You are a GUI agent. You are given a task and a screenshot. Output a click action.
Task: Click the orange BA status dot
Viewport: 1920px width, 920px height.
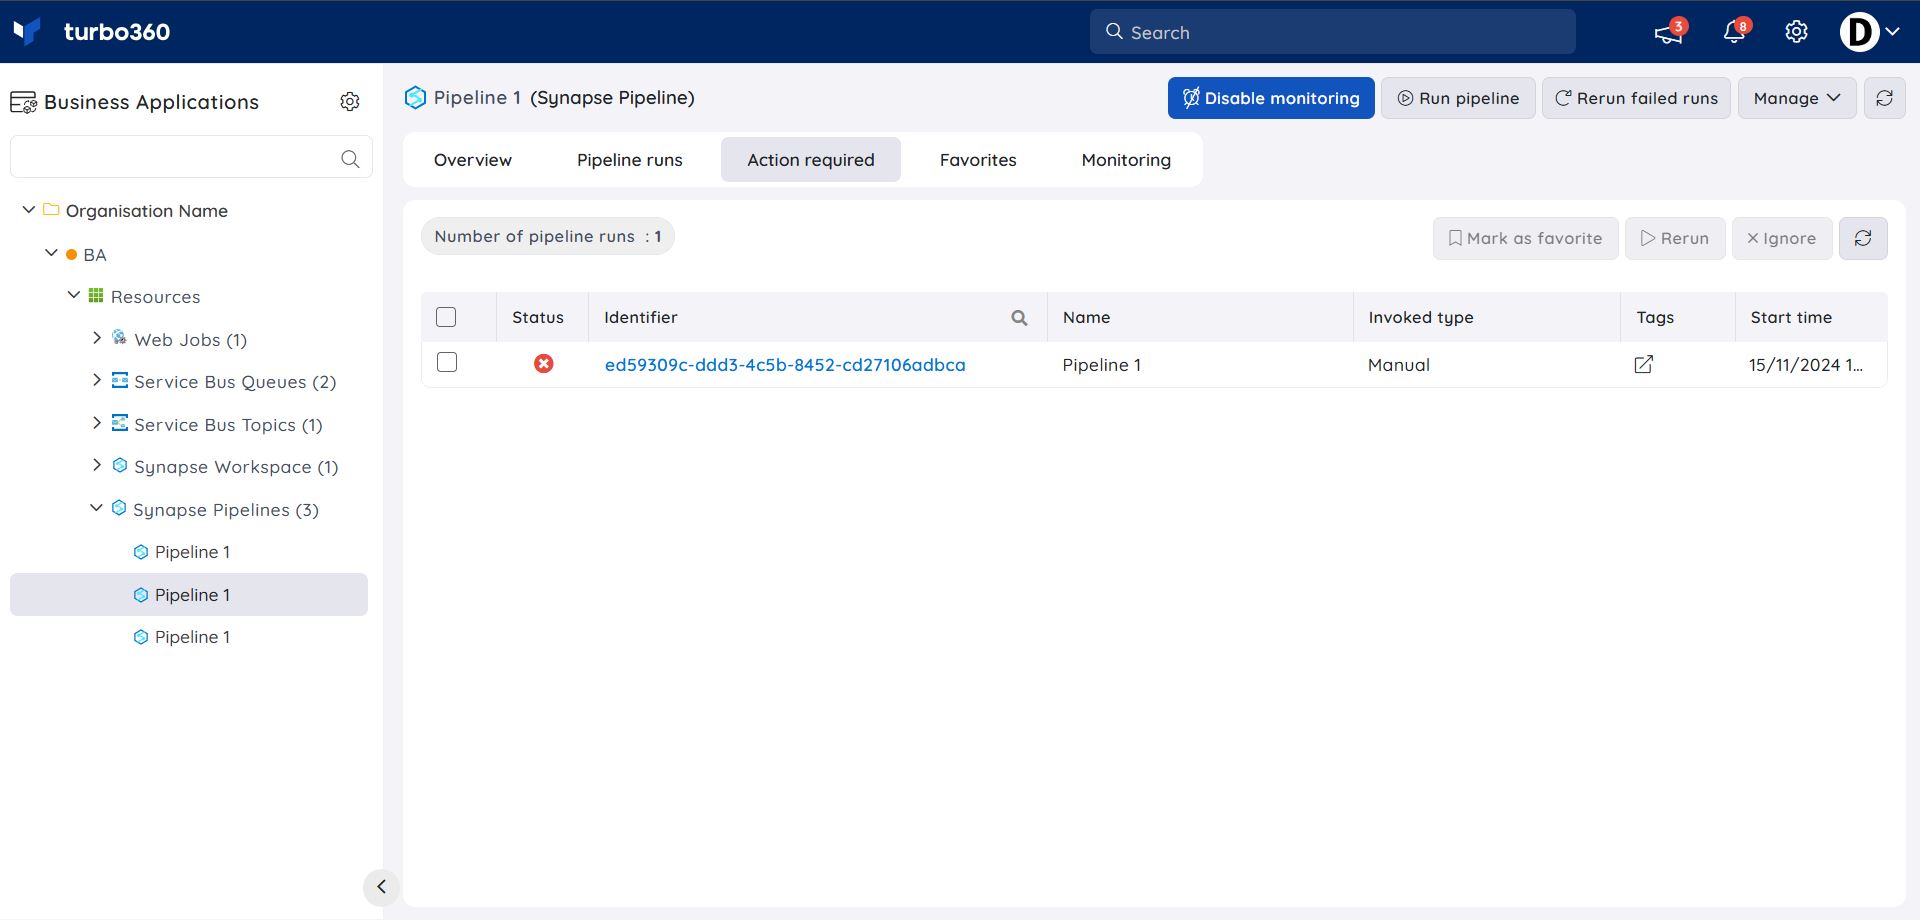[x=71, y=255]
